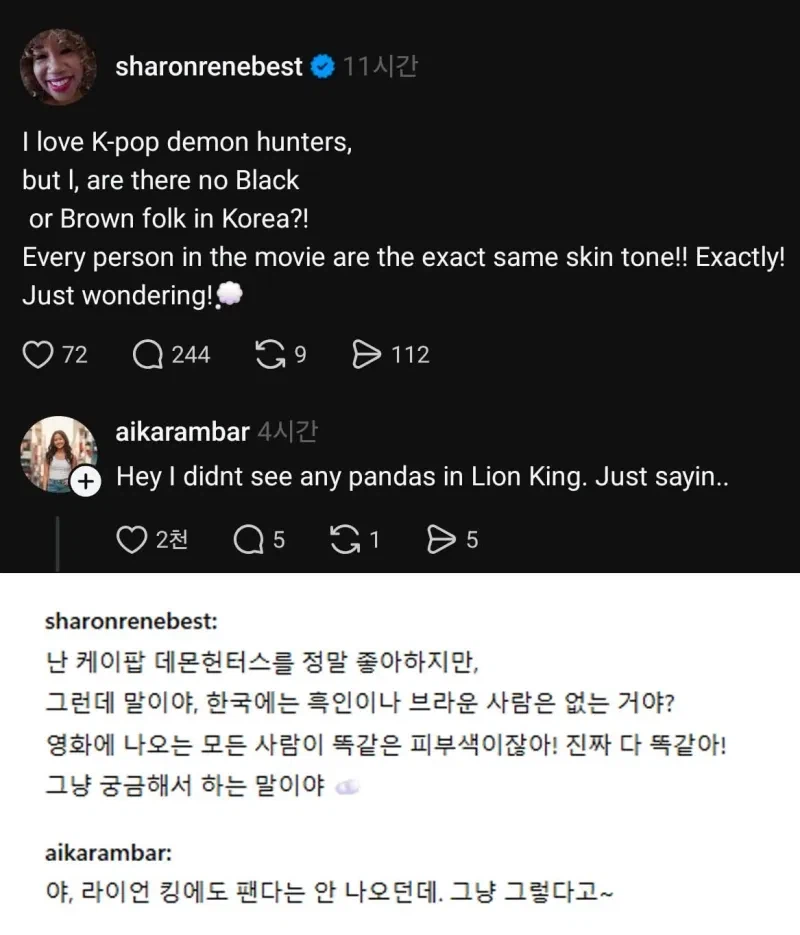Like sharonrenebest's post with the heart icon
800x935 pixels.
(37, 354)
